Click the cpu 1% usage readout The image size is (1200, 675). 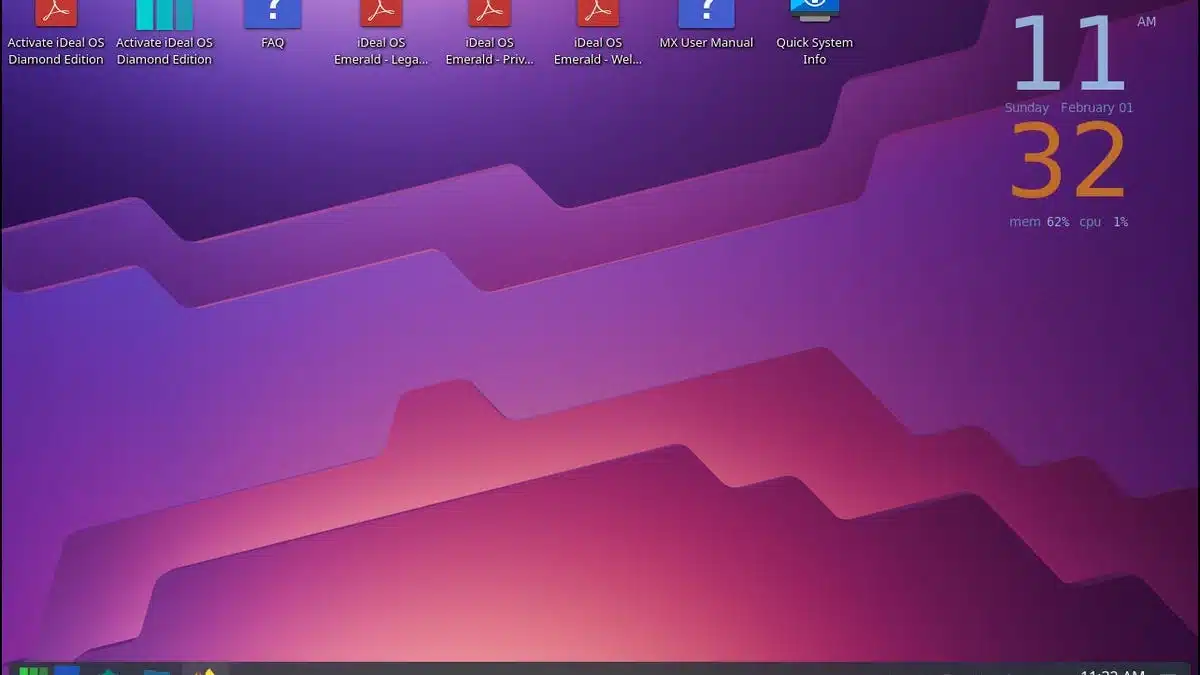click(1103, 222)
